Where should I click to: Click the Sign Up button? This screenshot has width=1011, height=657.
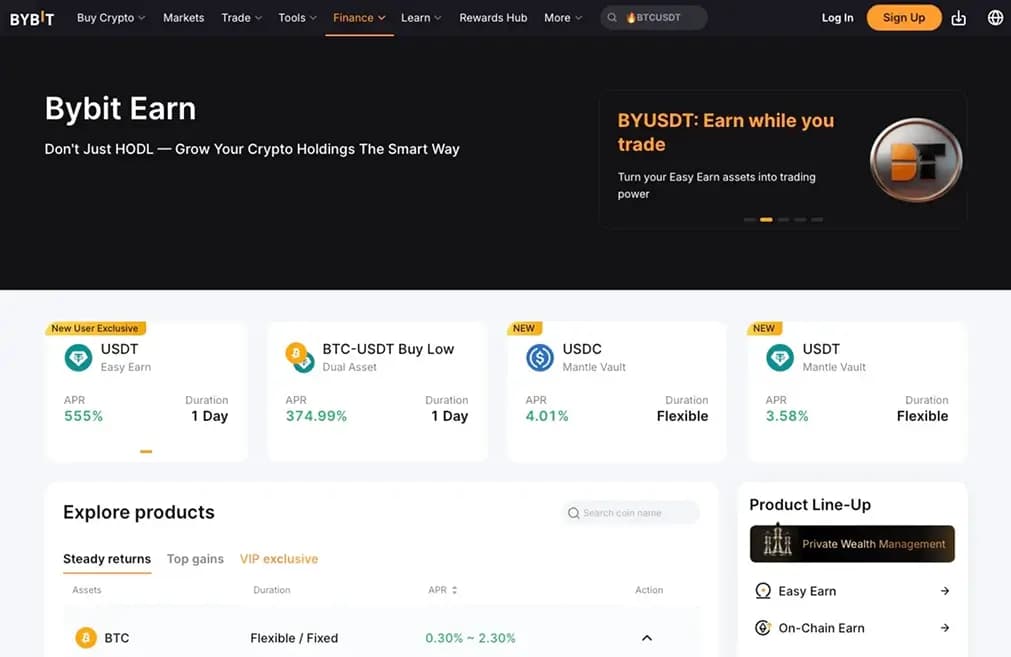(x=903, y=18)
